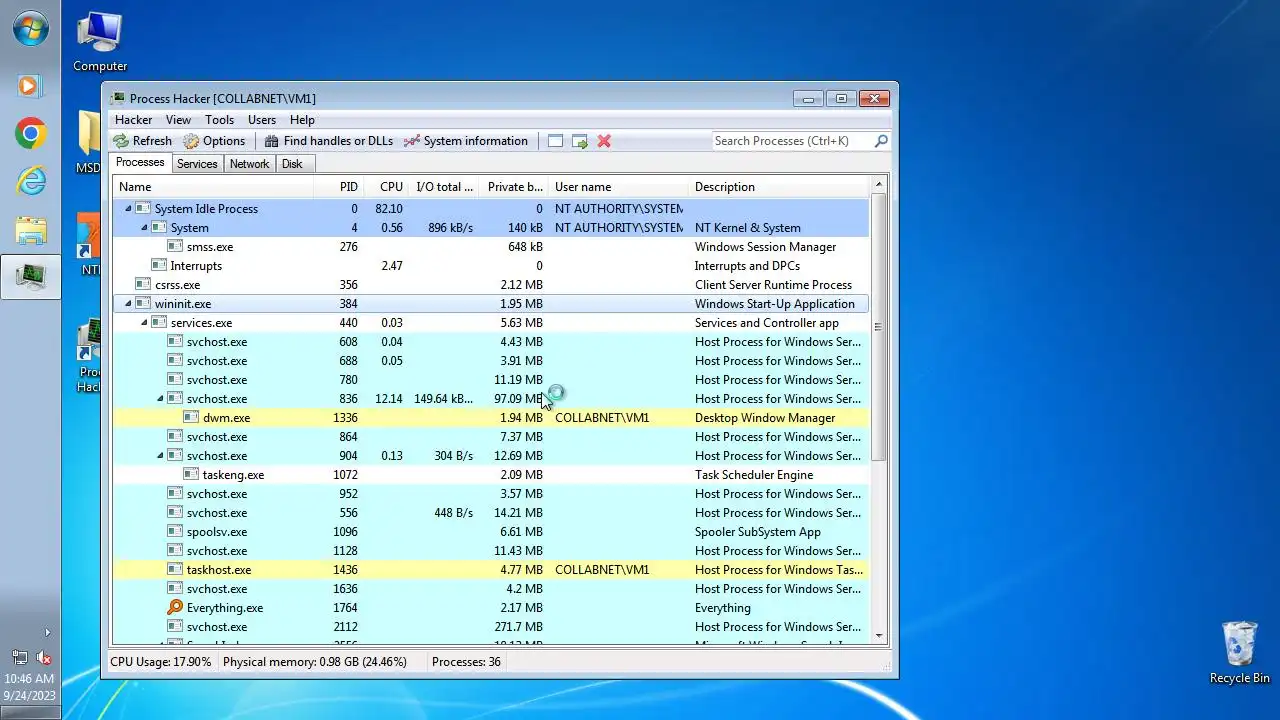Image resolution: width=1280 pixels, height=720 pixels.
Task: Click the Everything.exe magnifier icon
Action: [x=175, y=608]
